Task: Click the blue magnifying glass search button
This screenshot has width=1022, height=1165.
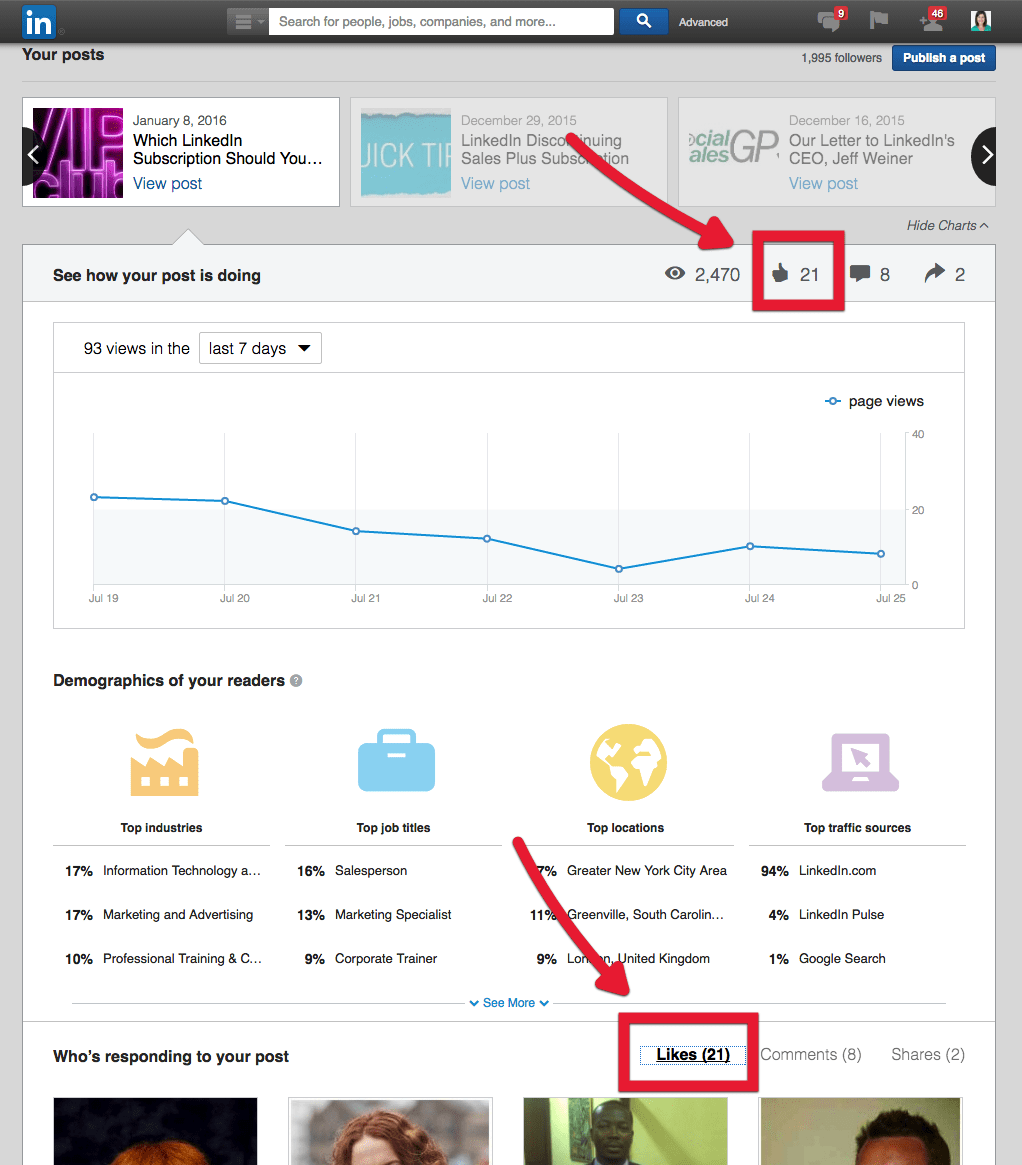Action: coord(644,21)
